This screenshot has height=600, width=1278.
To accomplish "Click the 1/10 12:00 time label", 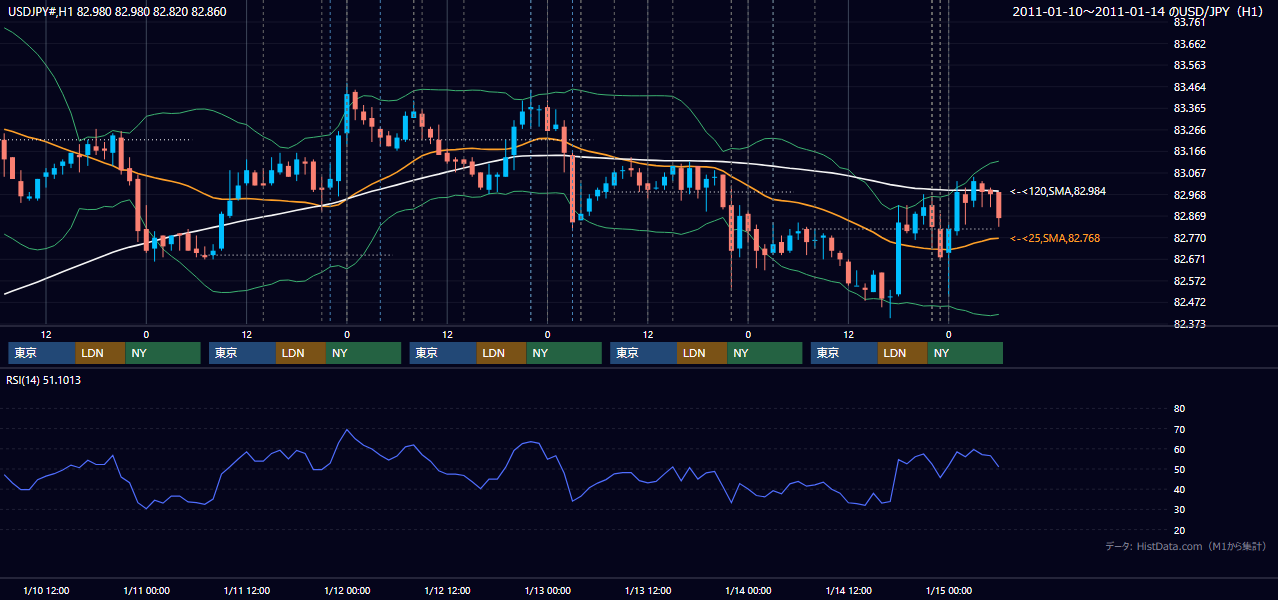I will click(x=46, y=590).
